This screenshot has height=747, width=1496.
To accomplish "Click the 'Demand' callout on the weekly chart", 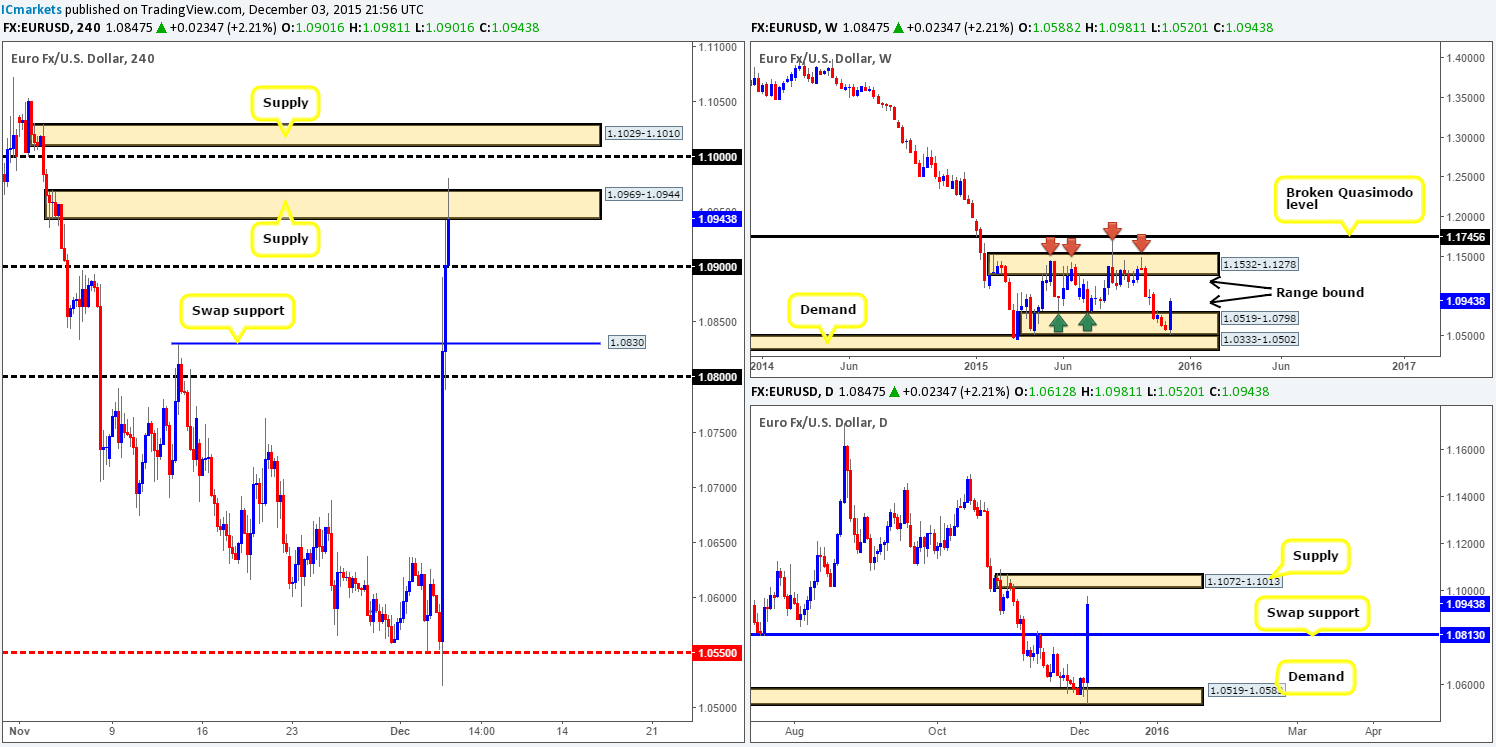I will pyautogui.click(x=827, y=310).
